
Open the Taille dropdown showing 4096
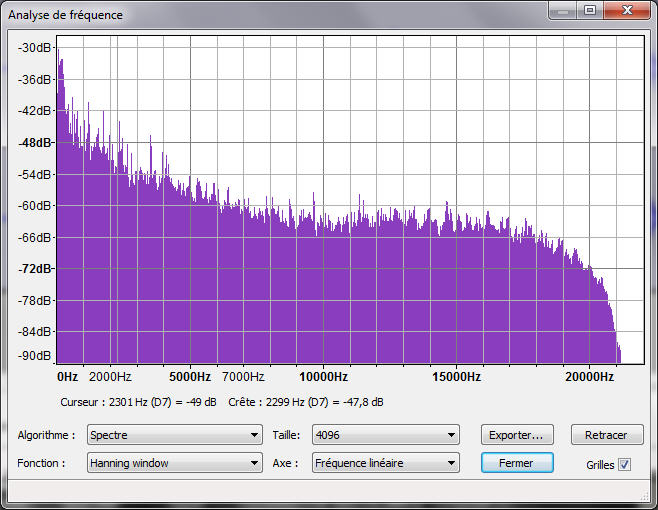click(x=386, y=434)
